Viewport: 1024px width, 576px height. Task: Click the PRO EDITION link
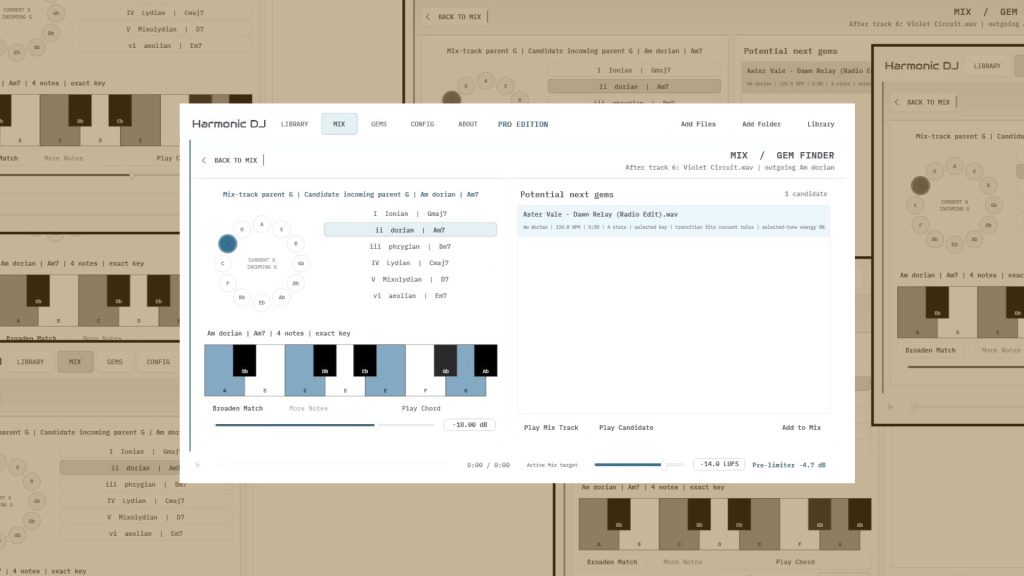tap(523, 124)
